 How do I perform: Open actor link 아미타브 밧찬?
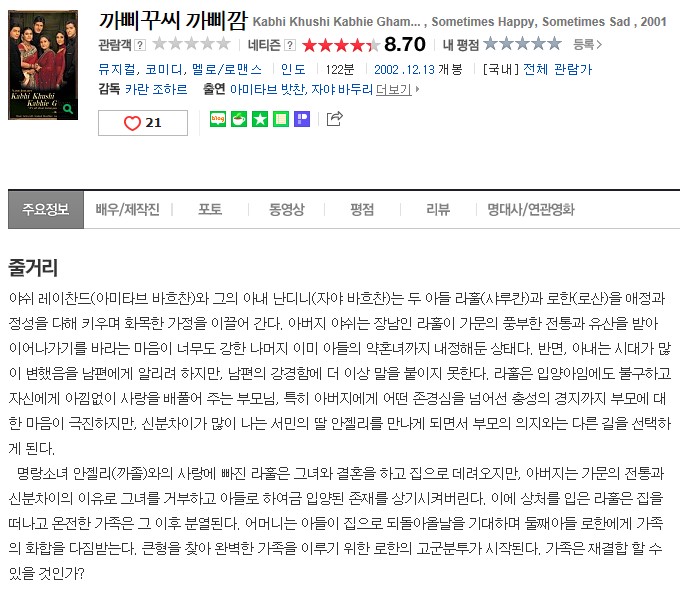(268, 89)
